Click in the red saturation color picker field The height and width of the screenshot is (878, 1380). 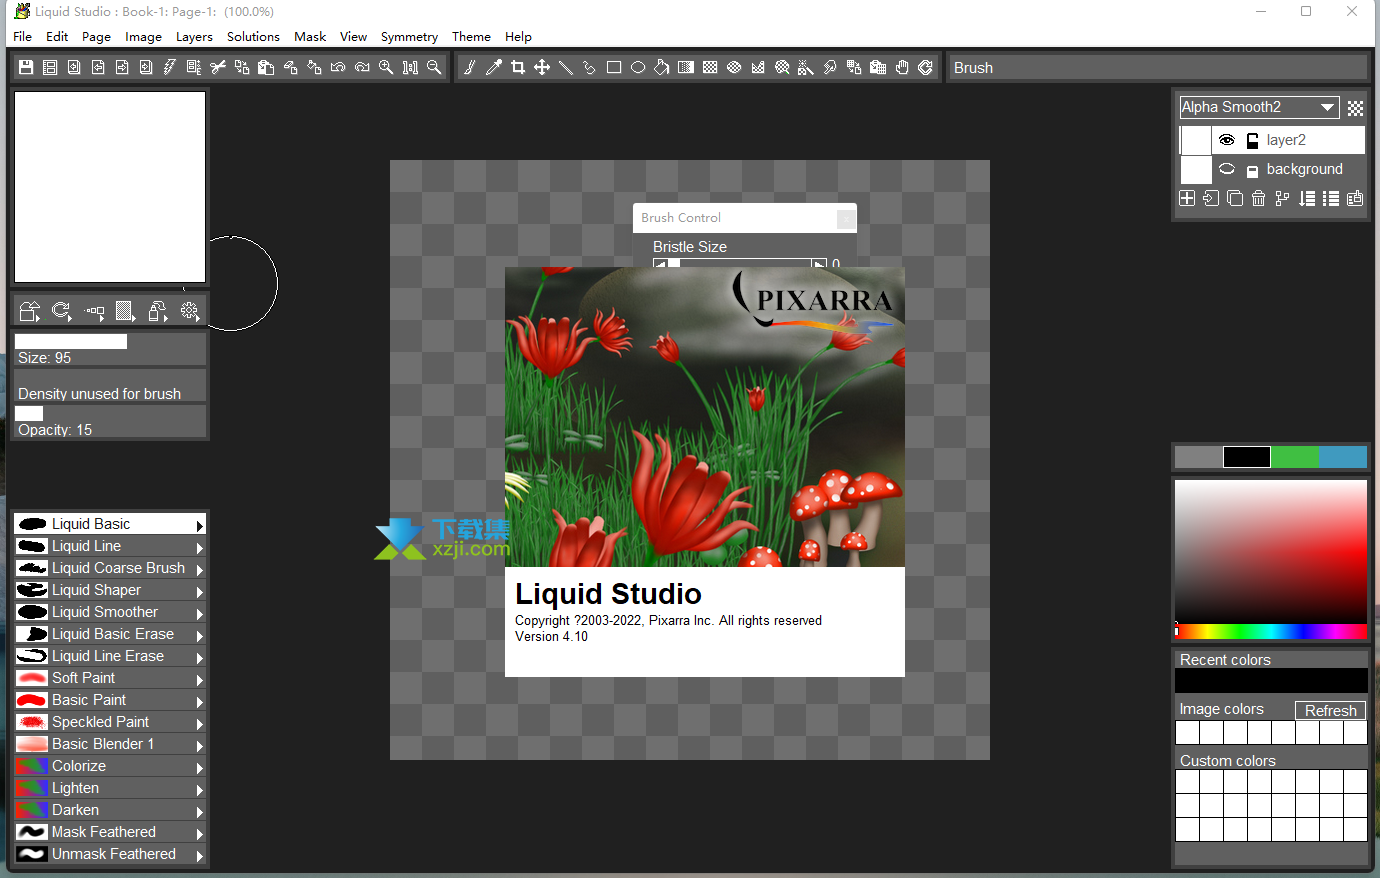(x=1271, y=551)
